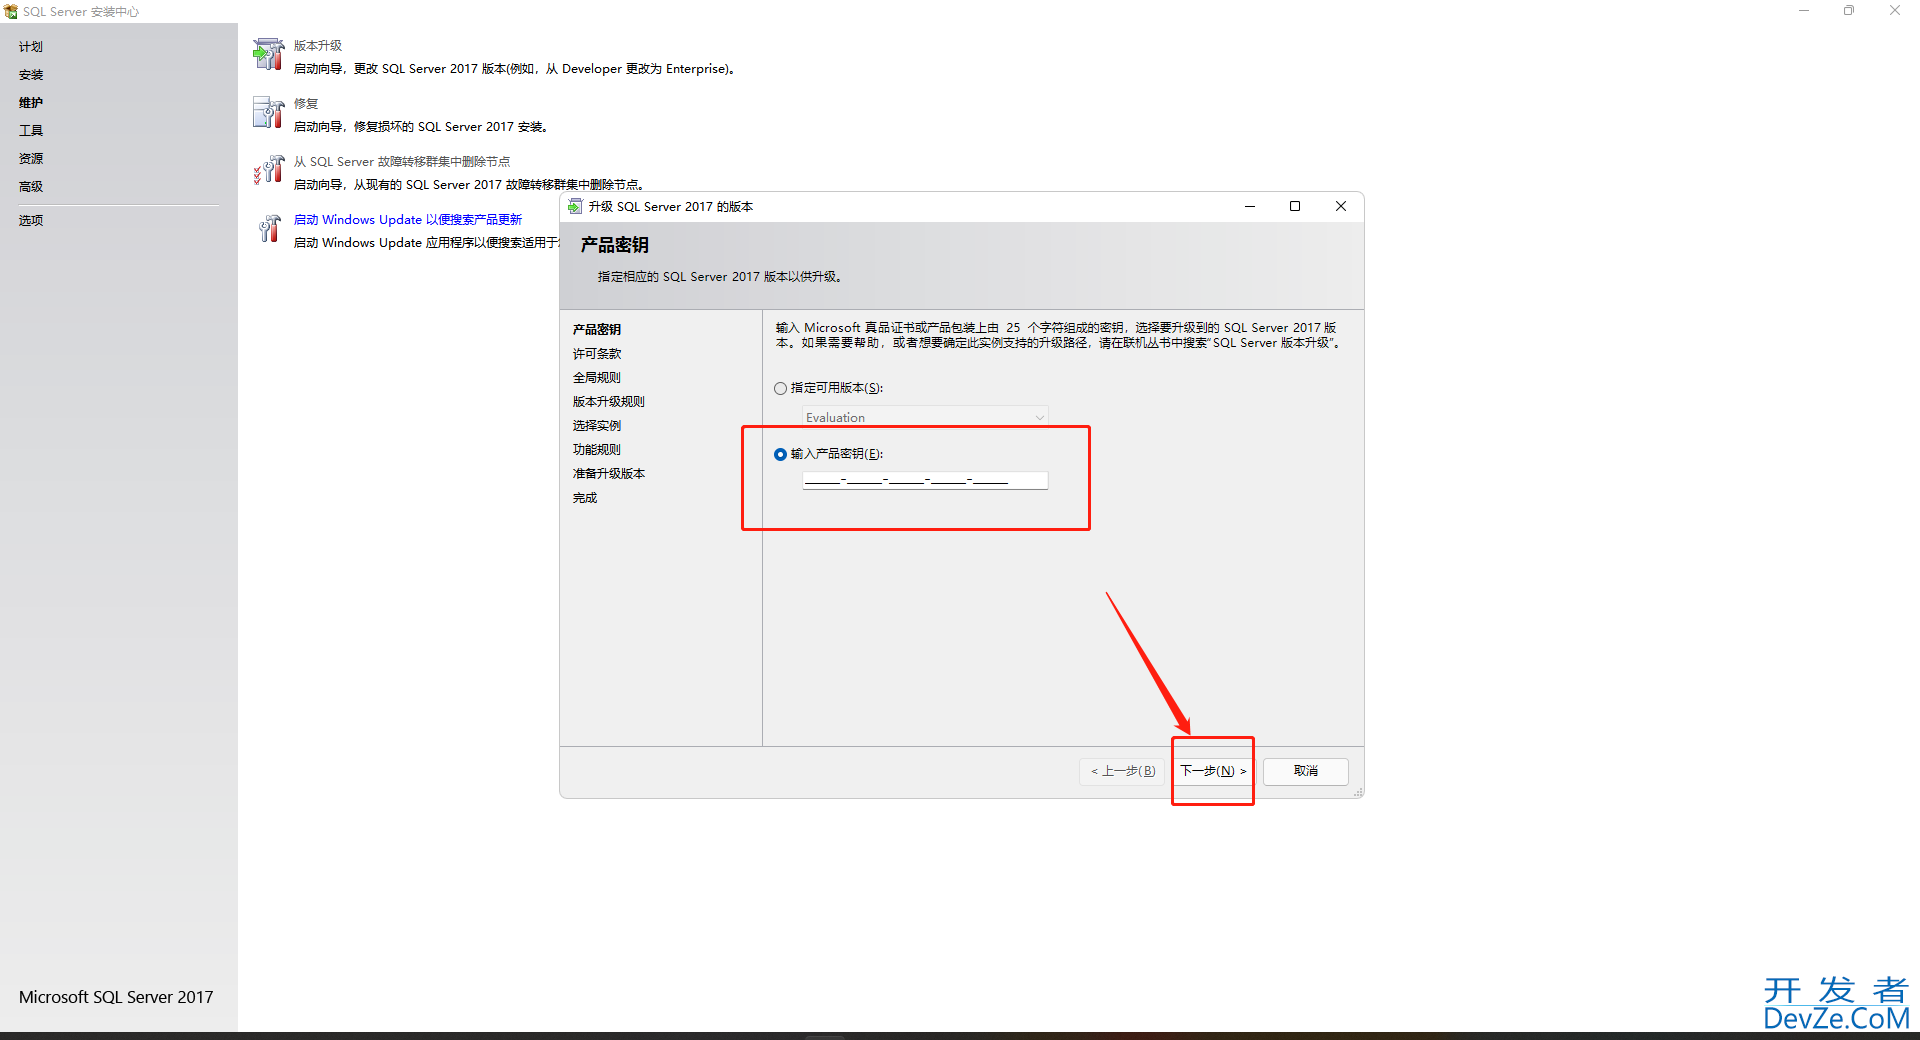Viewport: 1920px width, 1040px height.
Task: Click the 取消 button
Action: 1306,771
